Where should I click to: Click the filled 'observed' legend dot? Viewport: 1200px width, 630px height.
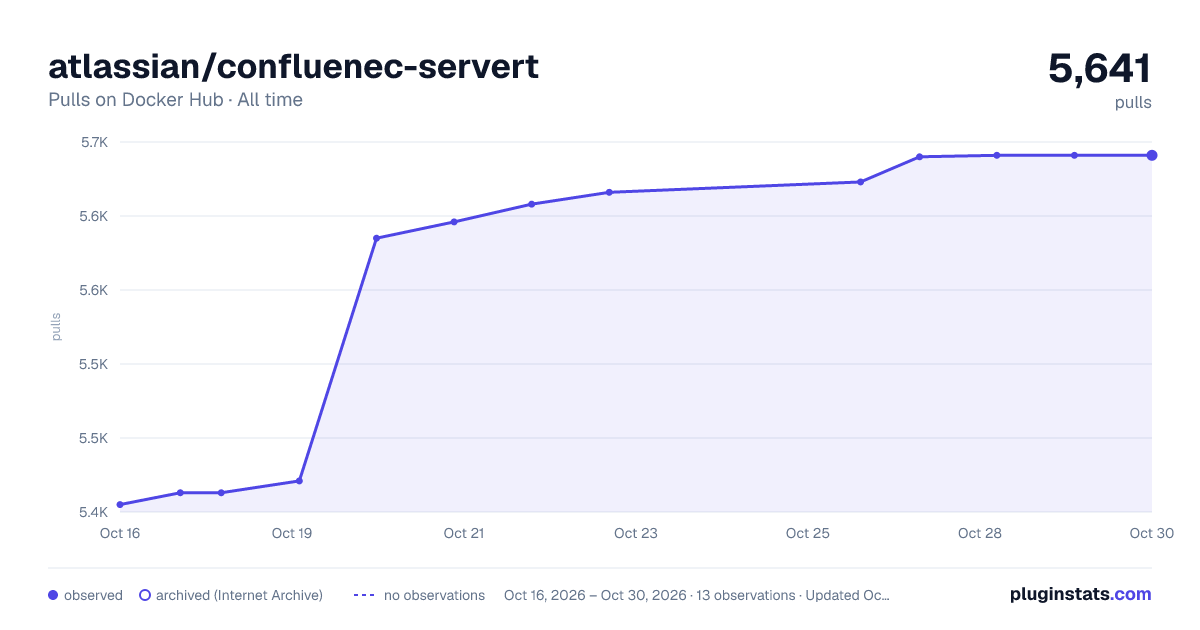53,595
